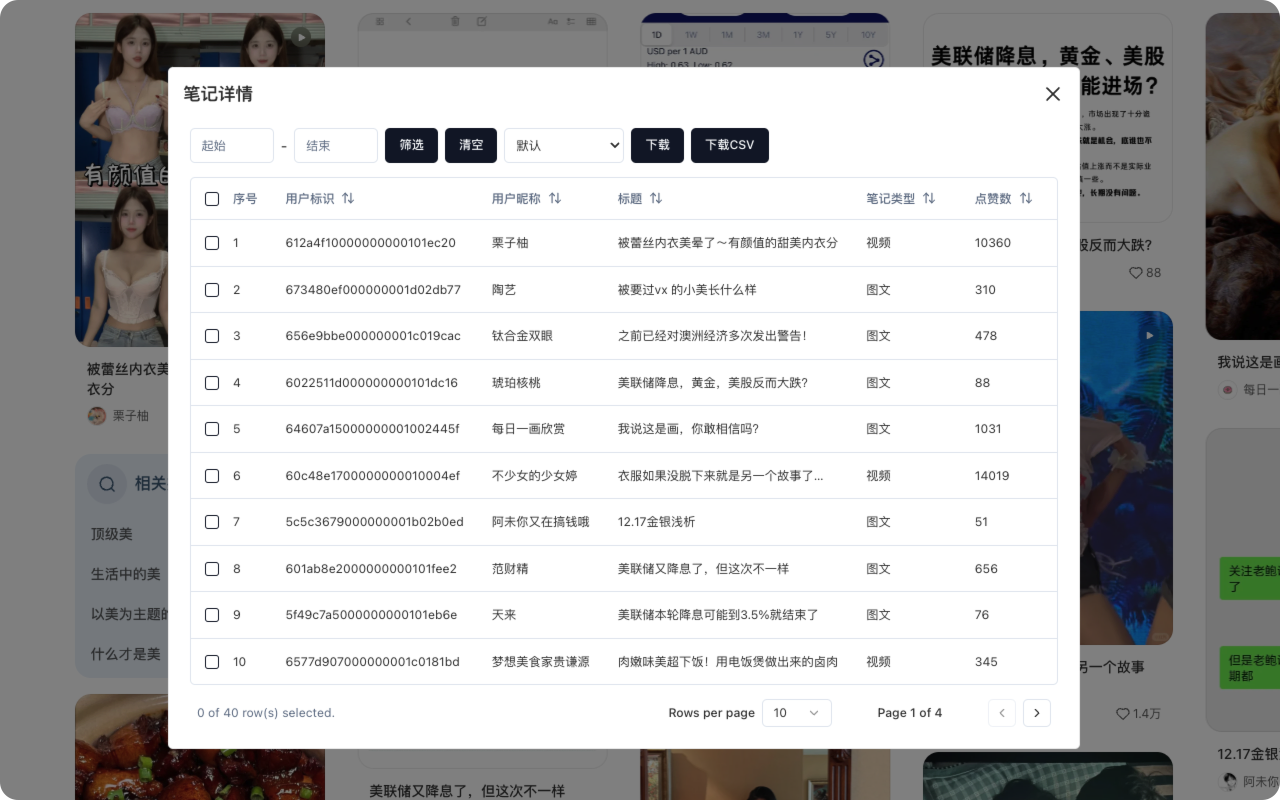The width and height of the screenshot is (1280, 800).
Task: Open the circled arrow on the AUD chart
Action: coord(873,60)
